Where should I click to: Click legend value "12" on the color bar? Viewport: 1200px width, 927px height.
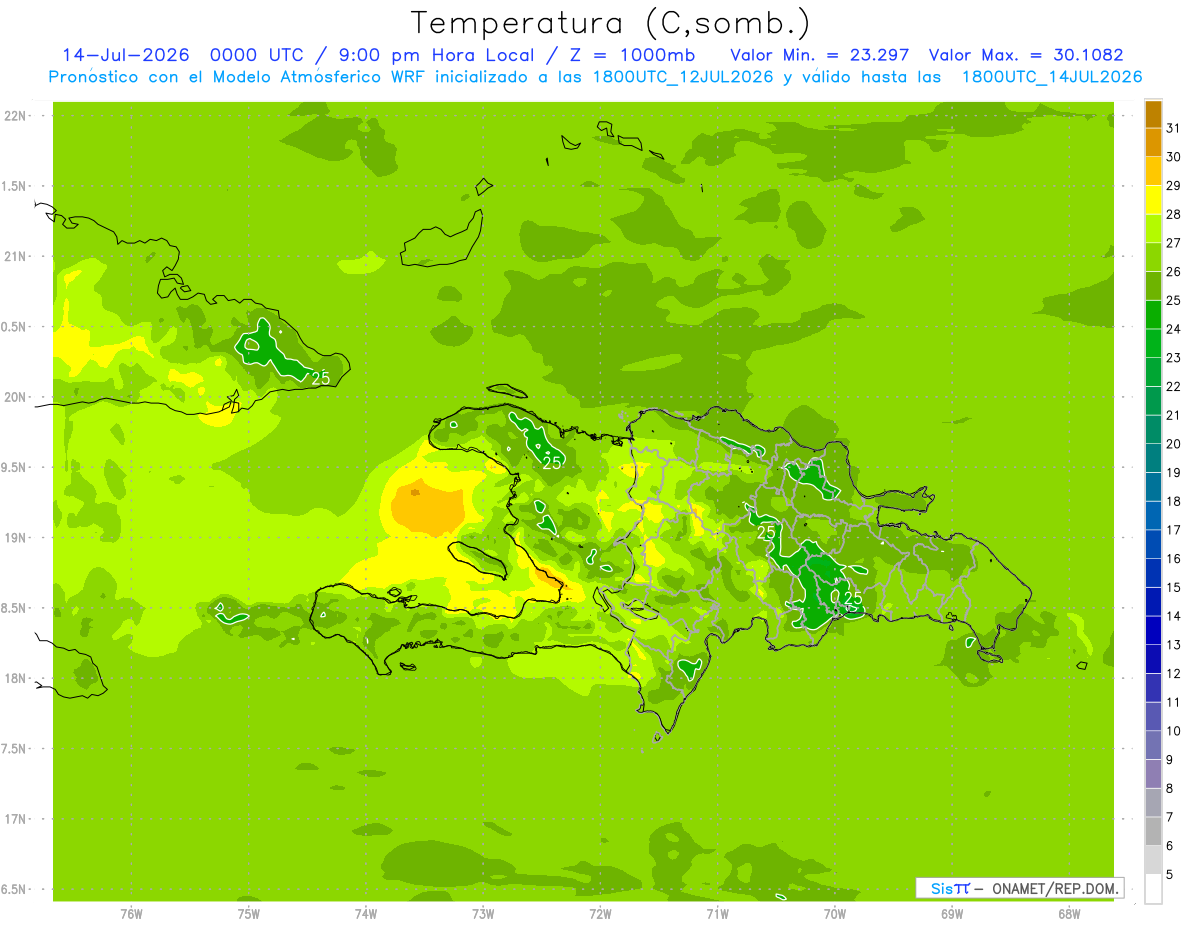click(1173, 673)
